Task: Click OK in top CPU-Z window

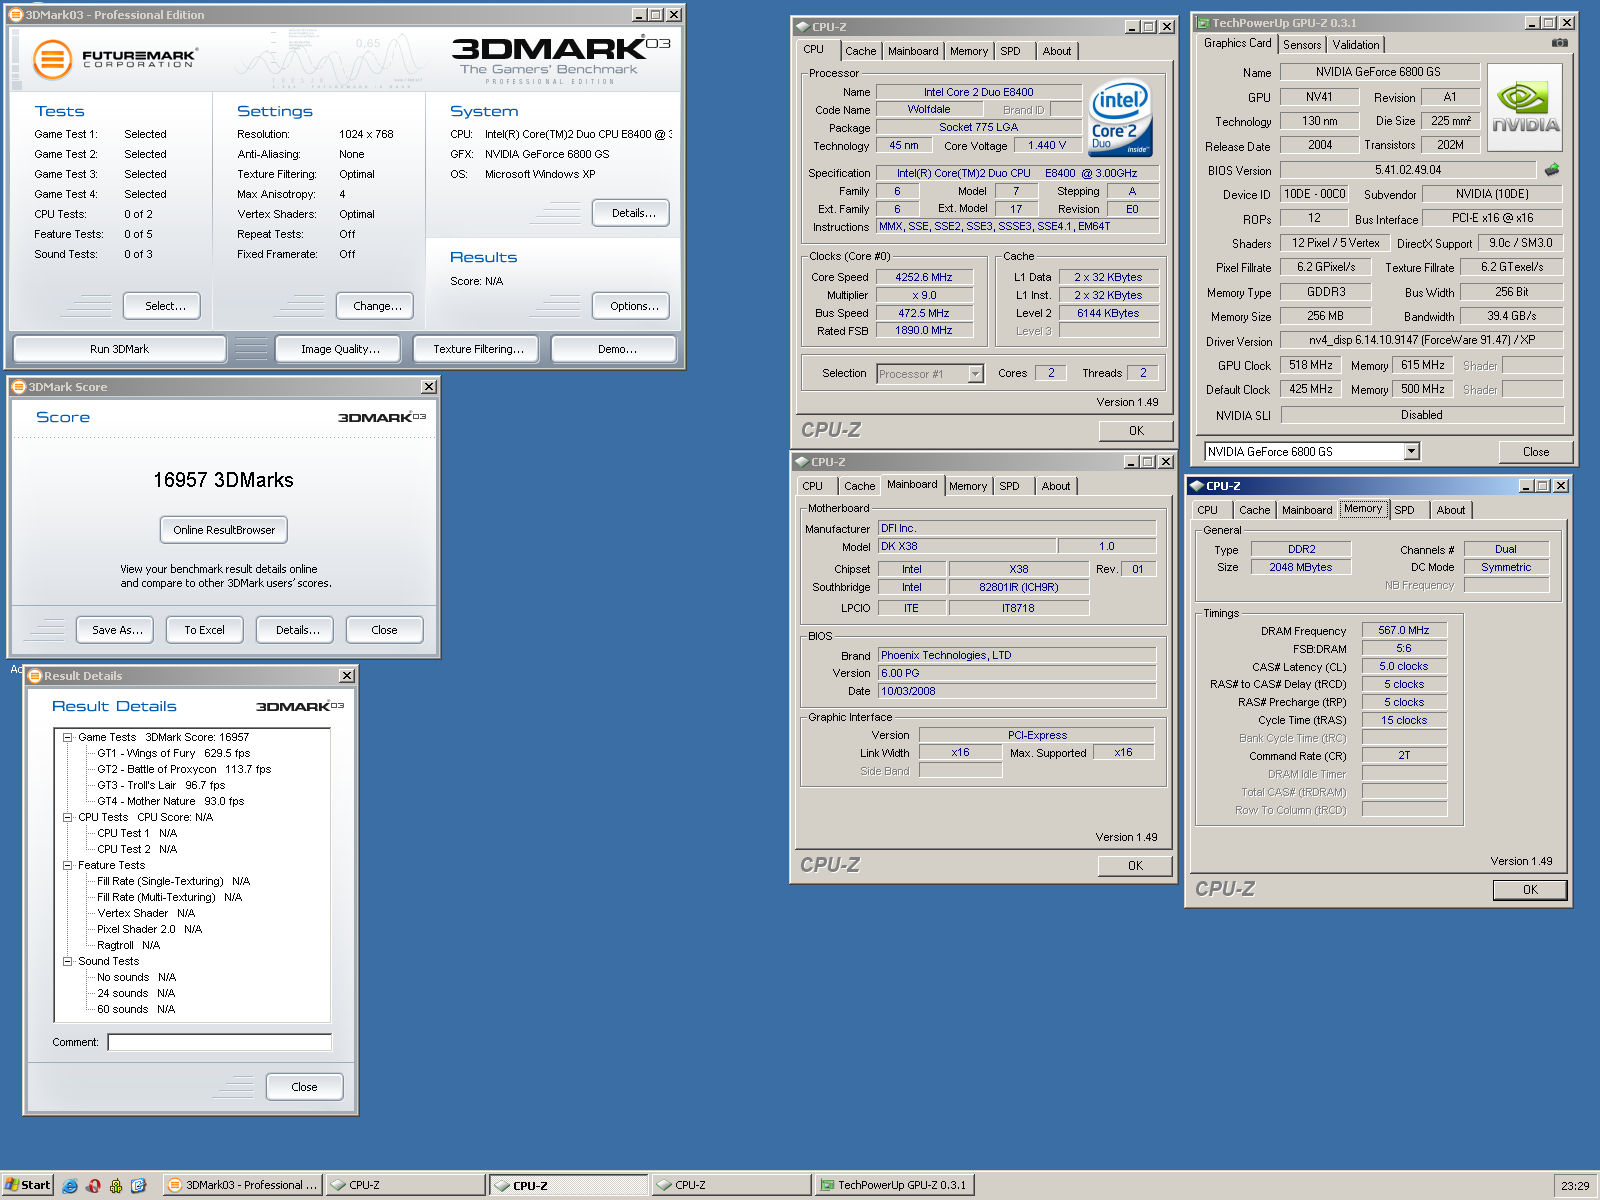Action: tap(1136, 431)
